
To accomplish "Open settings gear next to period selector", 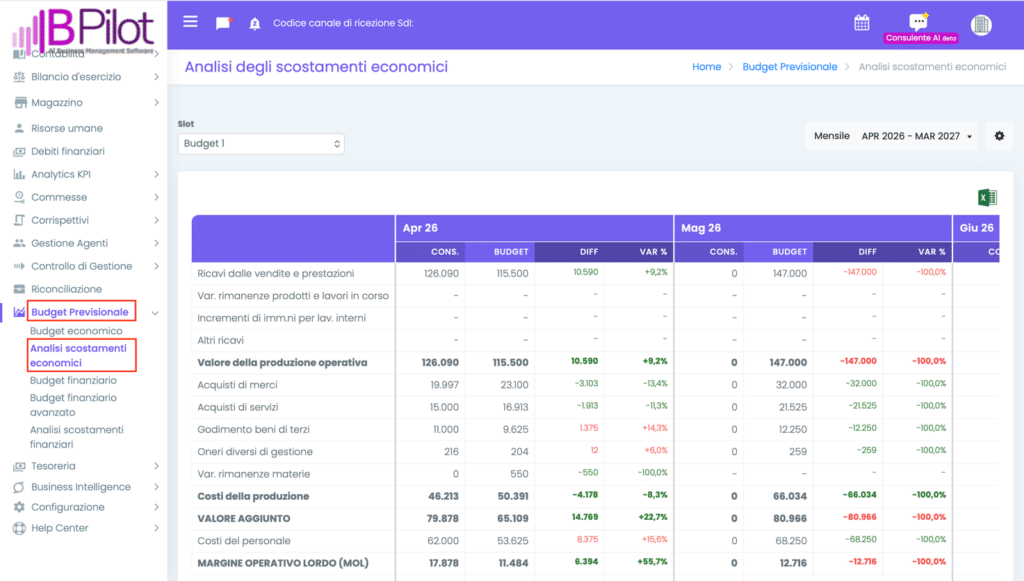I will click(x=999, y=136).
